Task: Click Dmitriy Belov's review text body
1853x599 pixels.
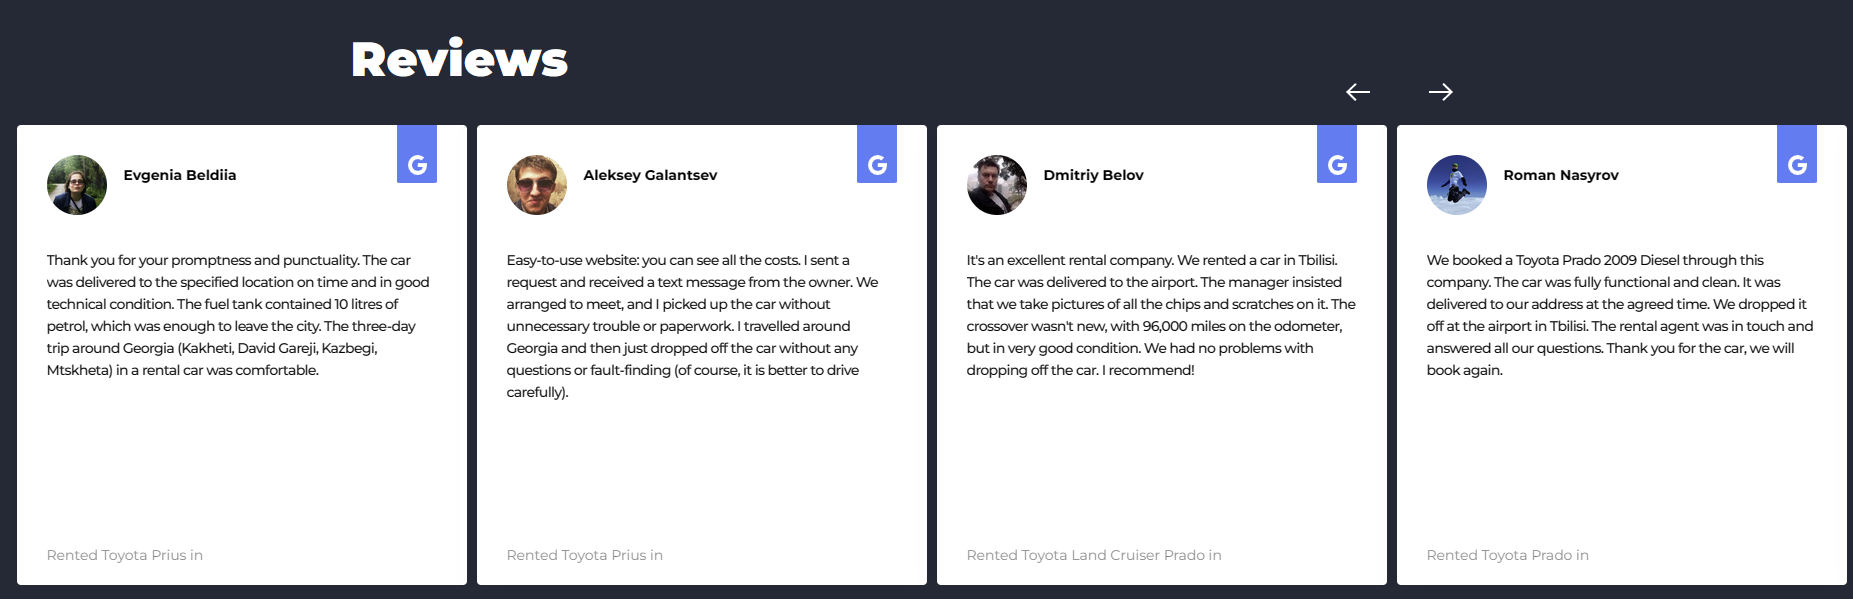Action: (x=1160, y=315)
